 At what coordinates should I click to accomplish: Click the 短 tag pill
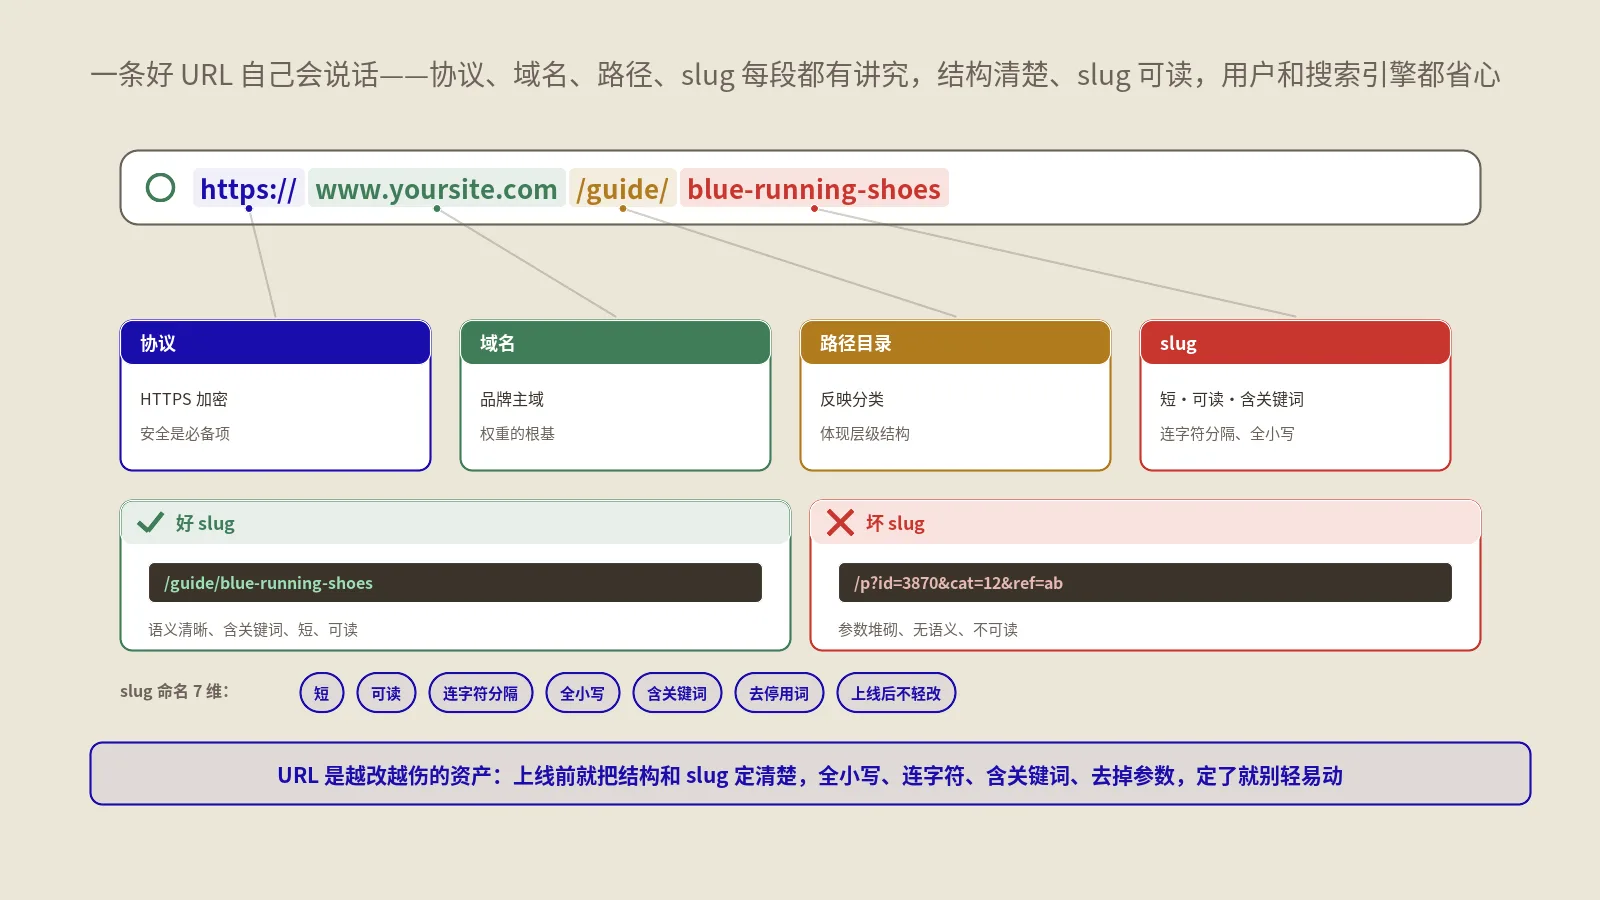[321, 693]
